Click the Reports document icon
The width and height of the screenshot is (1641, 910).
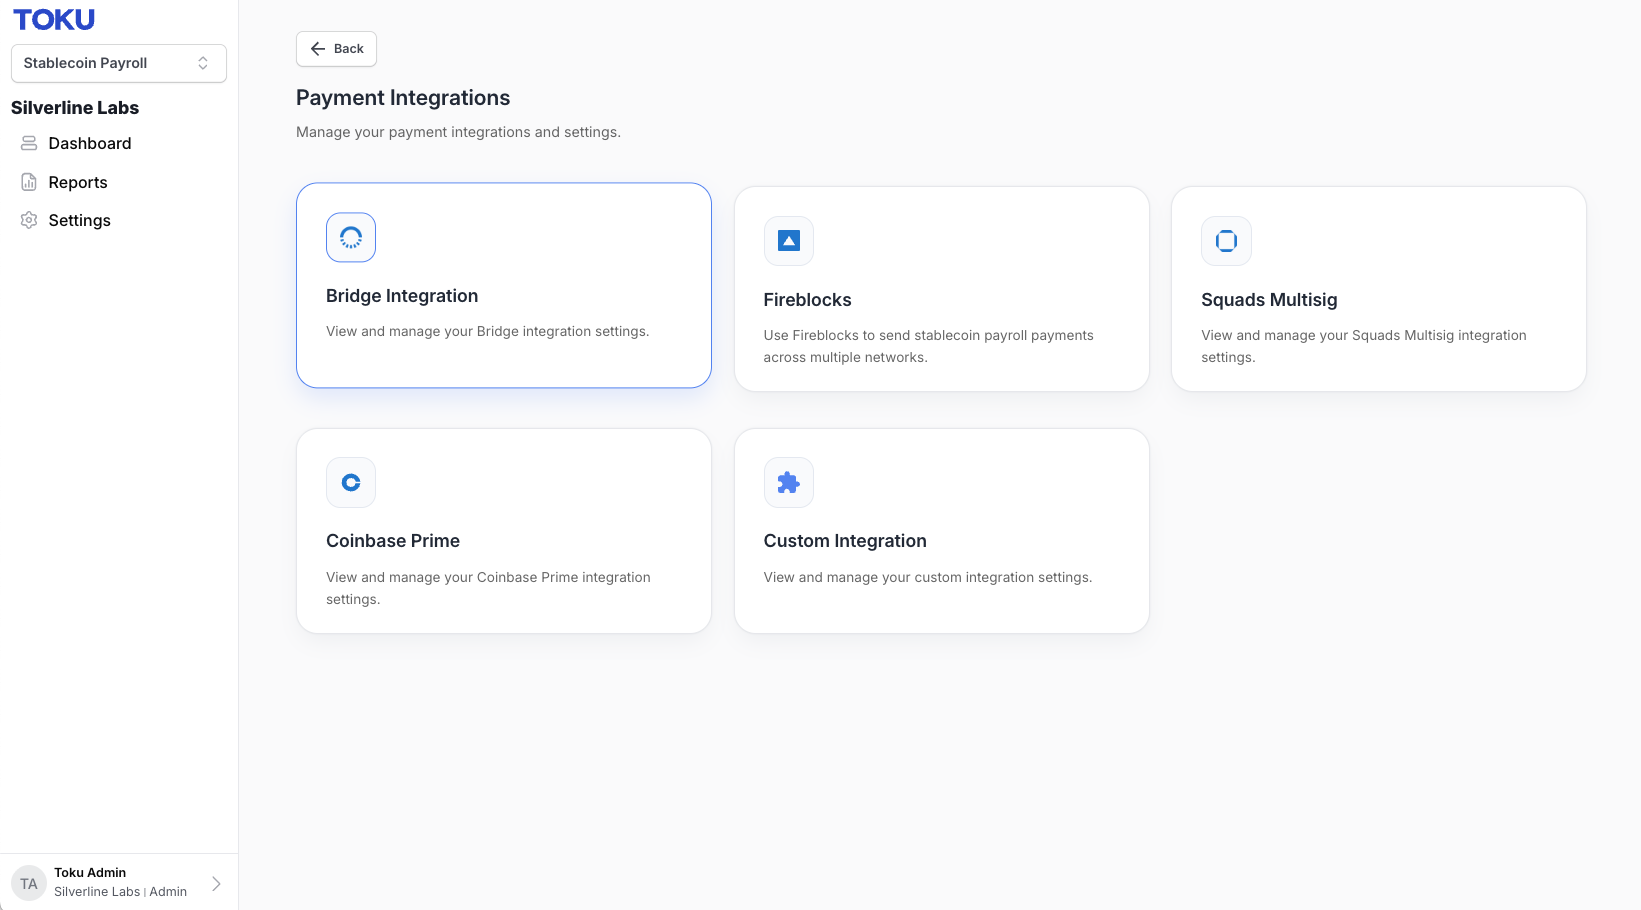tap(29, 182)
